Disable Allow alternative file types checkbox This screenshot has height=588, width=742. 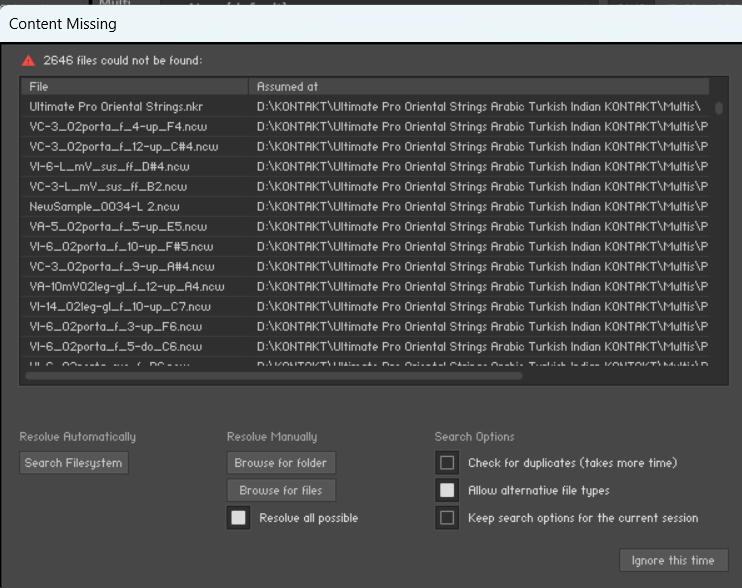coord(447,490)
